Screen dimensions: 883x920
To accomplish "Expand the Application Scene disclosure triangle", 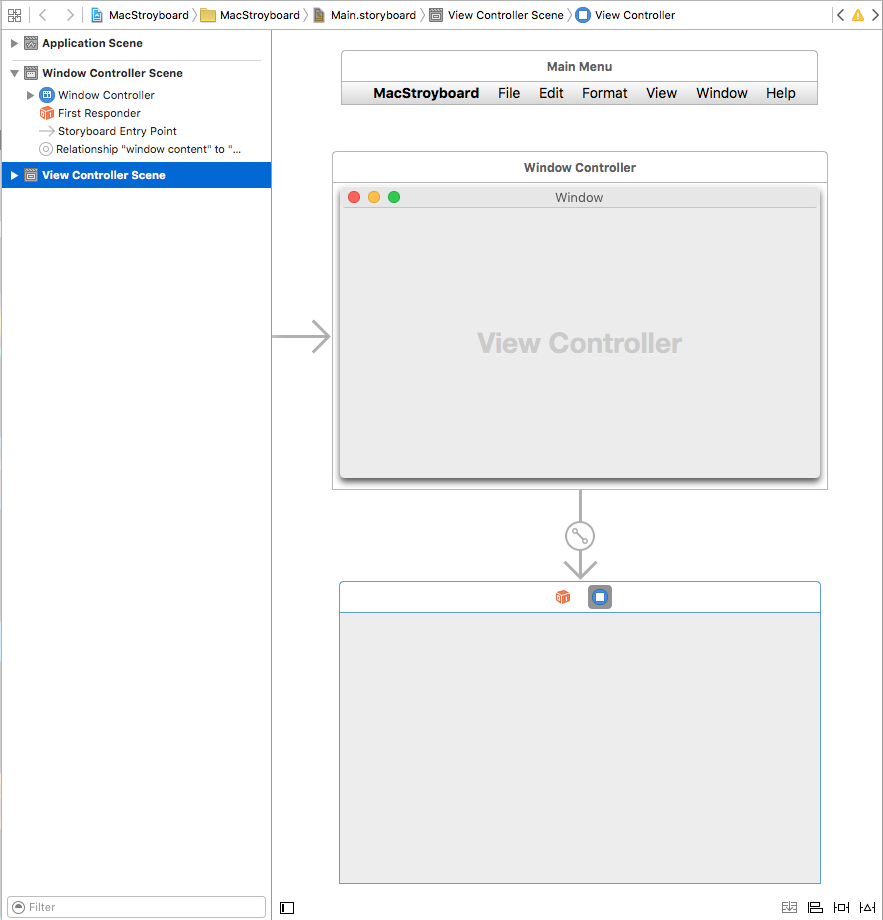I will tap(13, 43).
